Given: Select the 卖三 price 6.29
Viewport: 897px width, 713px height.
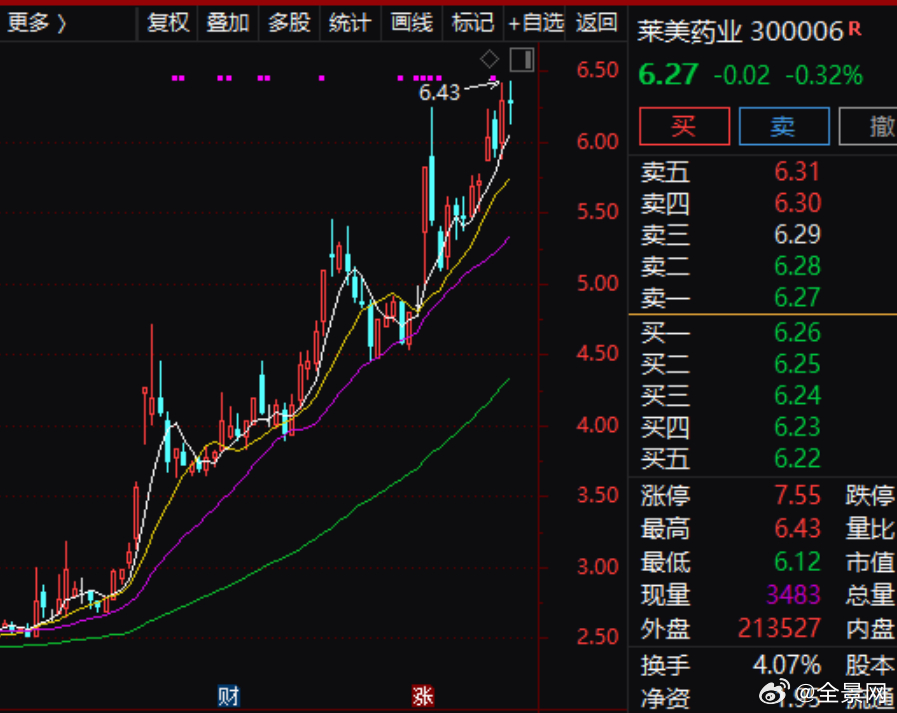Looking at the screenshot, I should 797,235.
